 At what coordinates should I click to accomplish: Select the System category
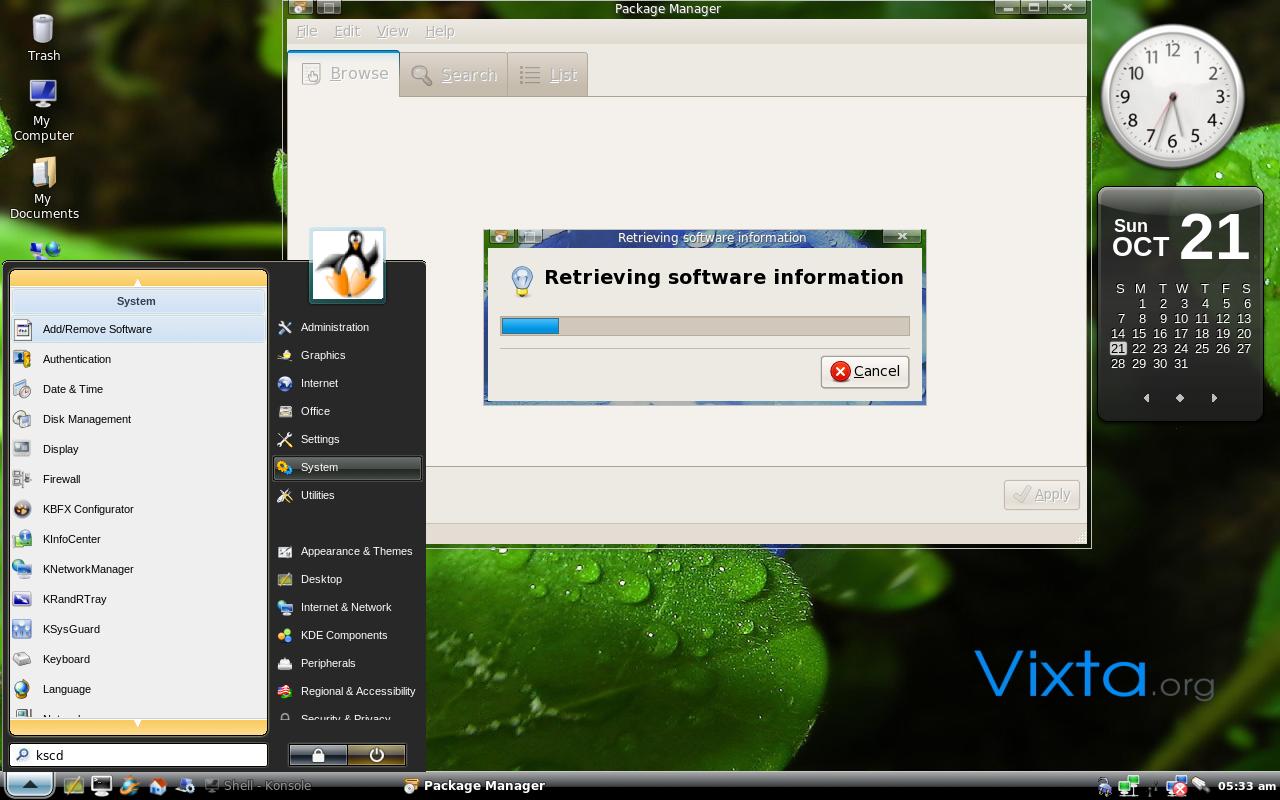pos(347,467)
